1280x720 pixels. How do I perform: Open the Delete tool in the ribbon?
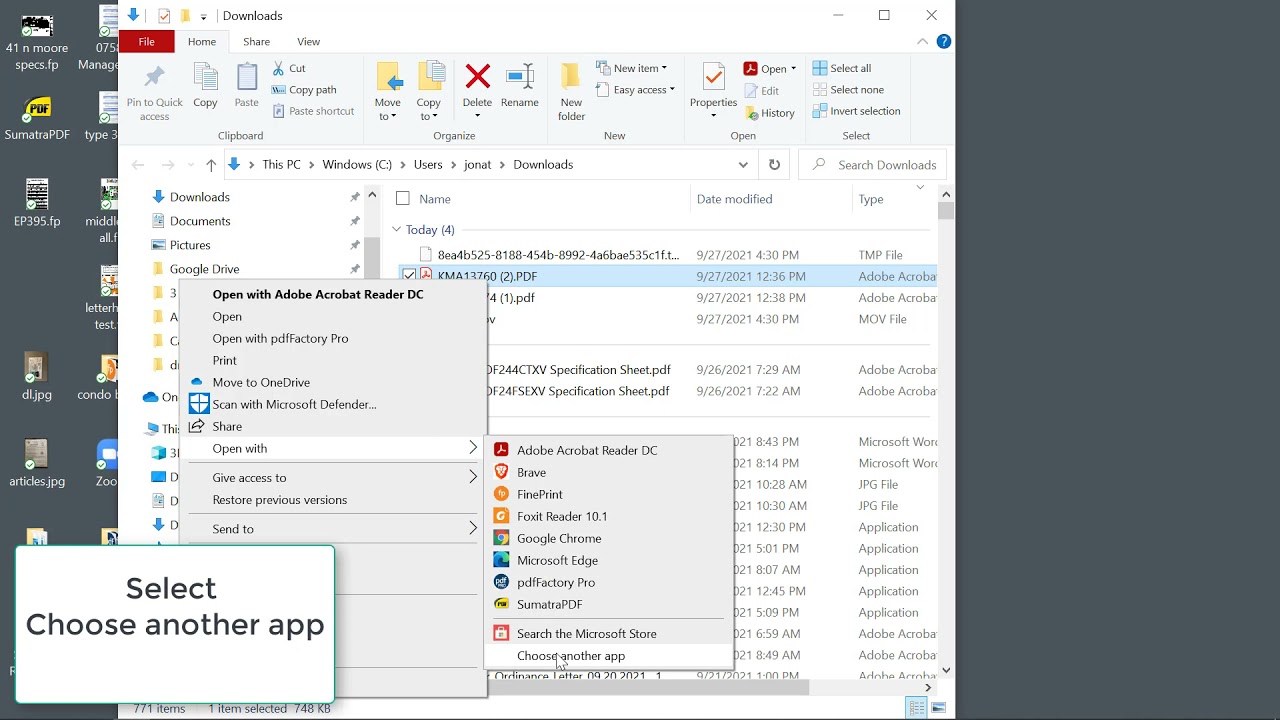tap(477, 89)
